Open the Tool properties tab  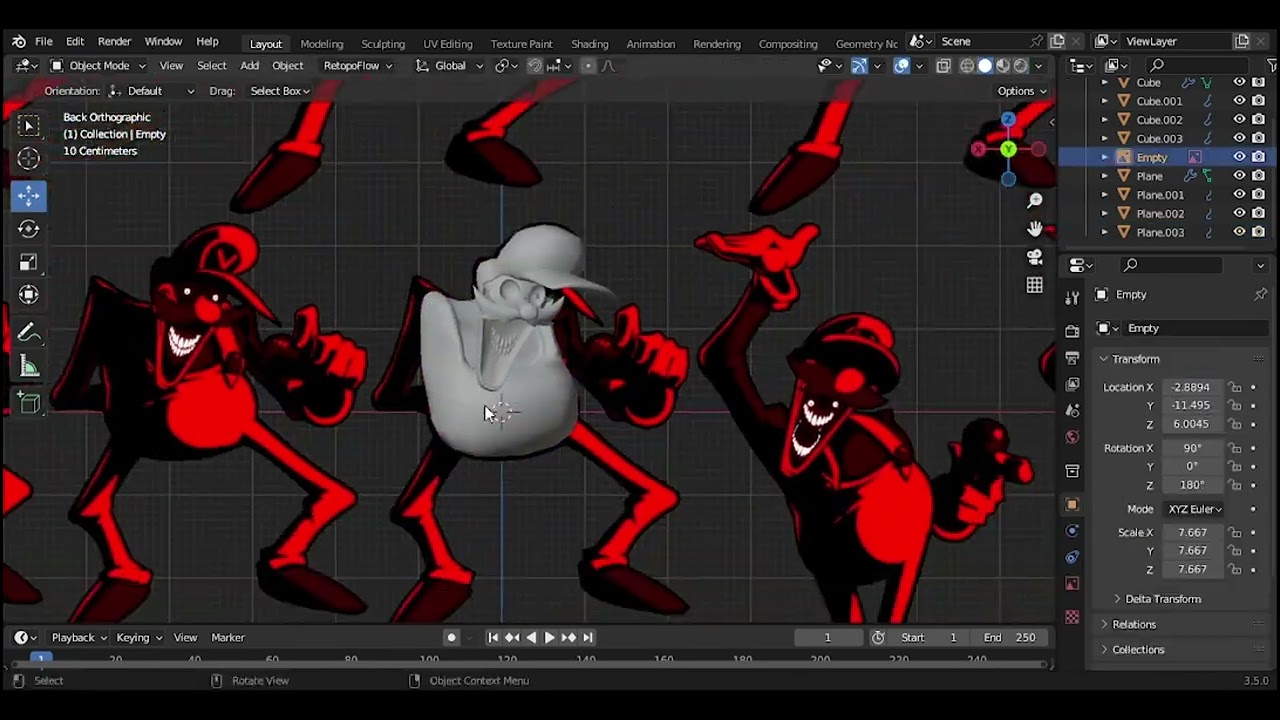pyautogui.click(x=1072, y=297)
